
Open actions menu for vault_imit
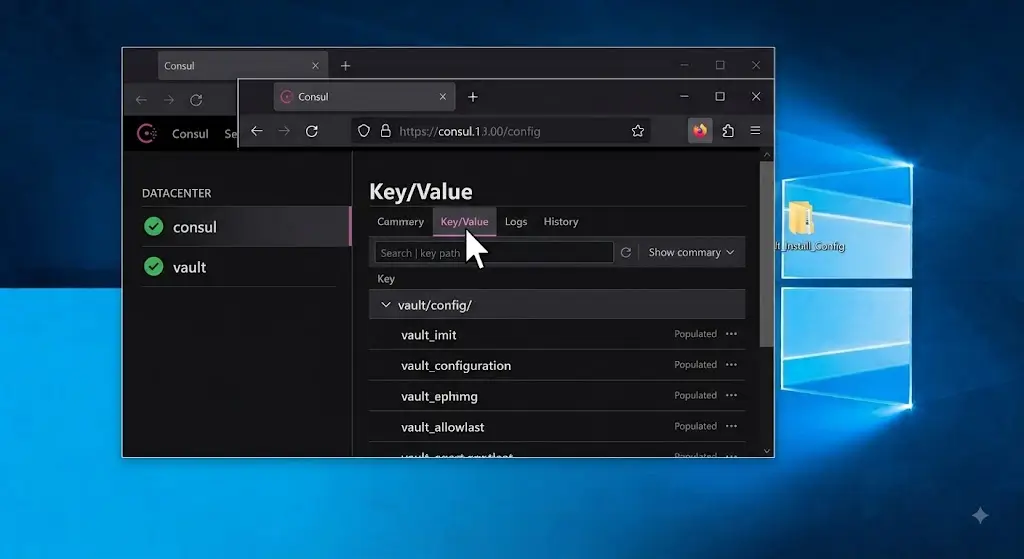(731, 334)
